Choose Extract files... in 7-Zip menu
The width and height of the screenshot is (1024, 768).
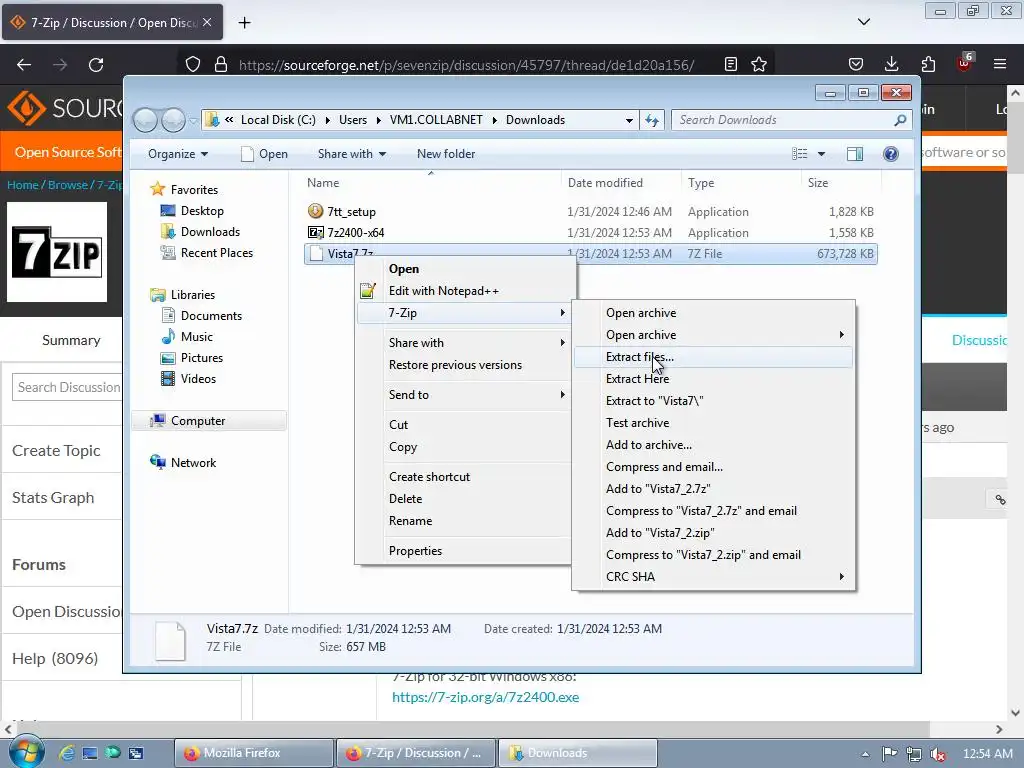[x=713, y=357]
